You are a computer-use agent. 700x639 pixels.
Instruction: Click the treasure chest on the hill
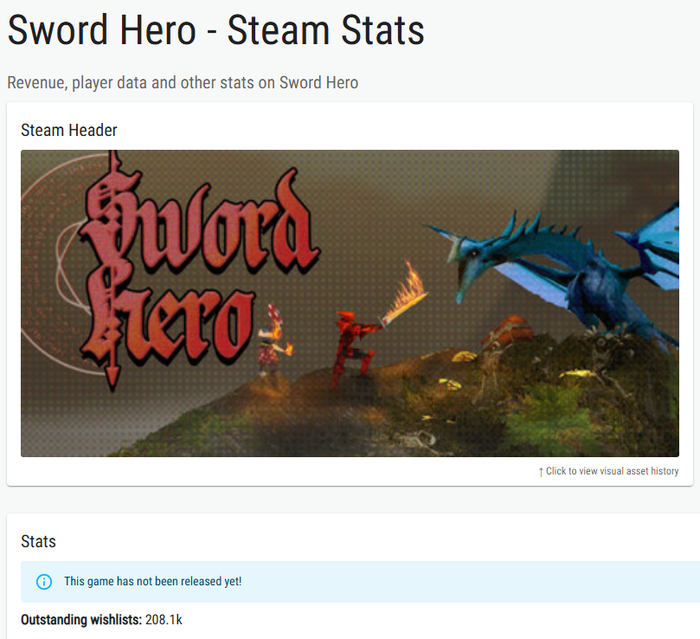pyautogui.click(x=508, y=332)
